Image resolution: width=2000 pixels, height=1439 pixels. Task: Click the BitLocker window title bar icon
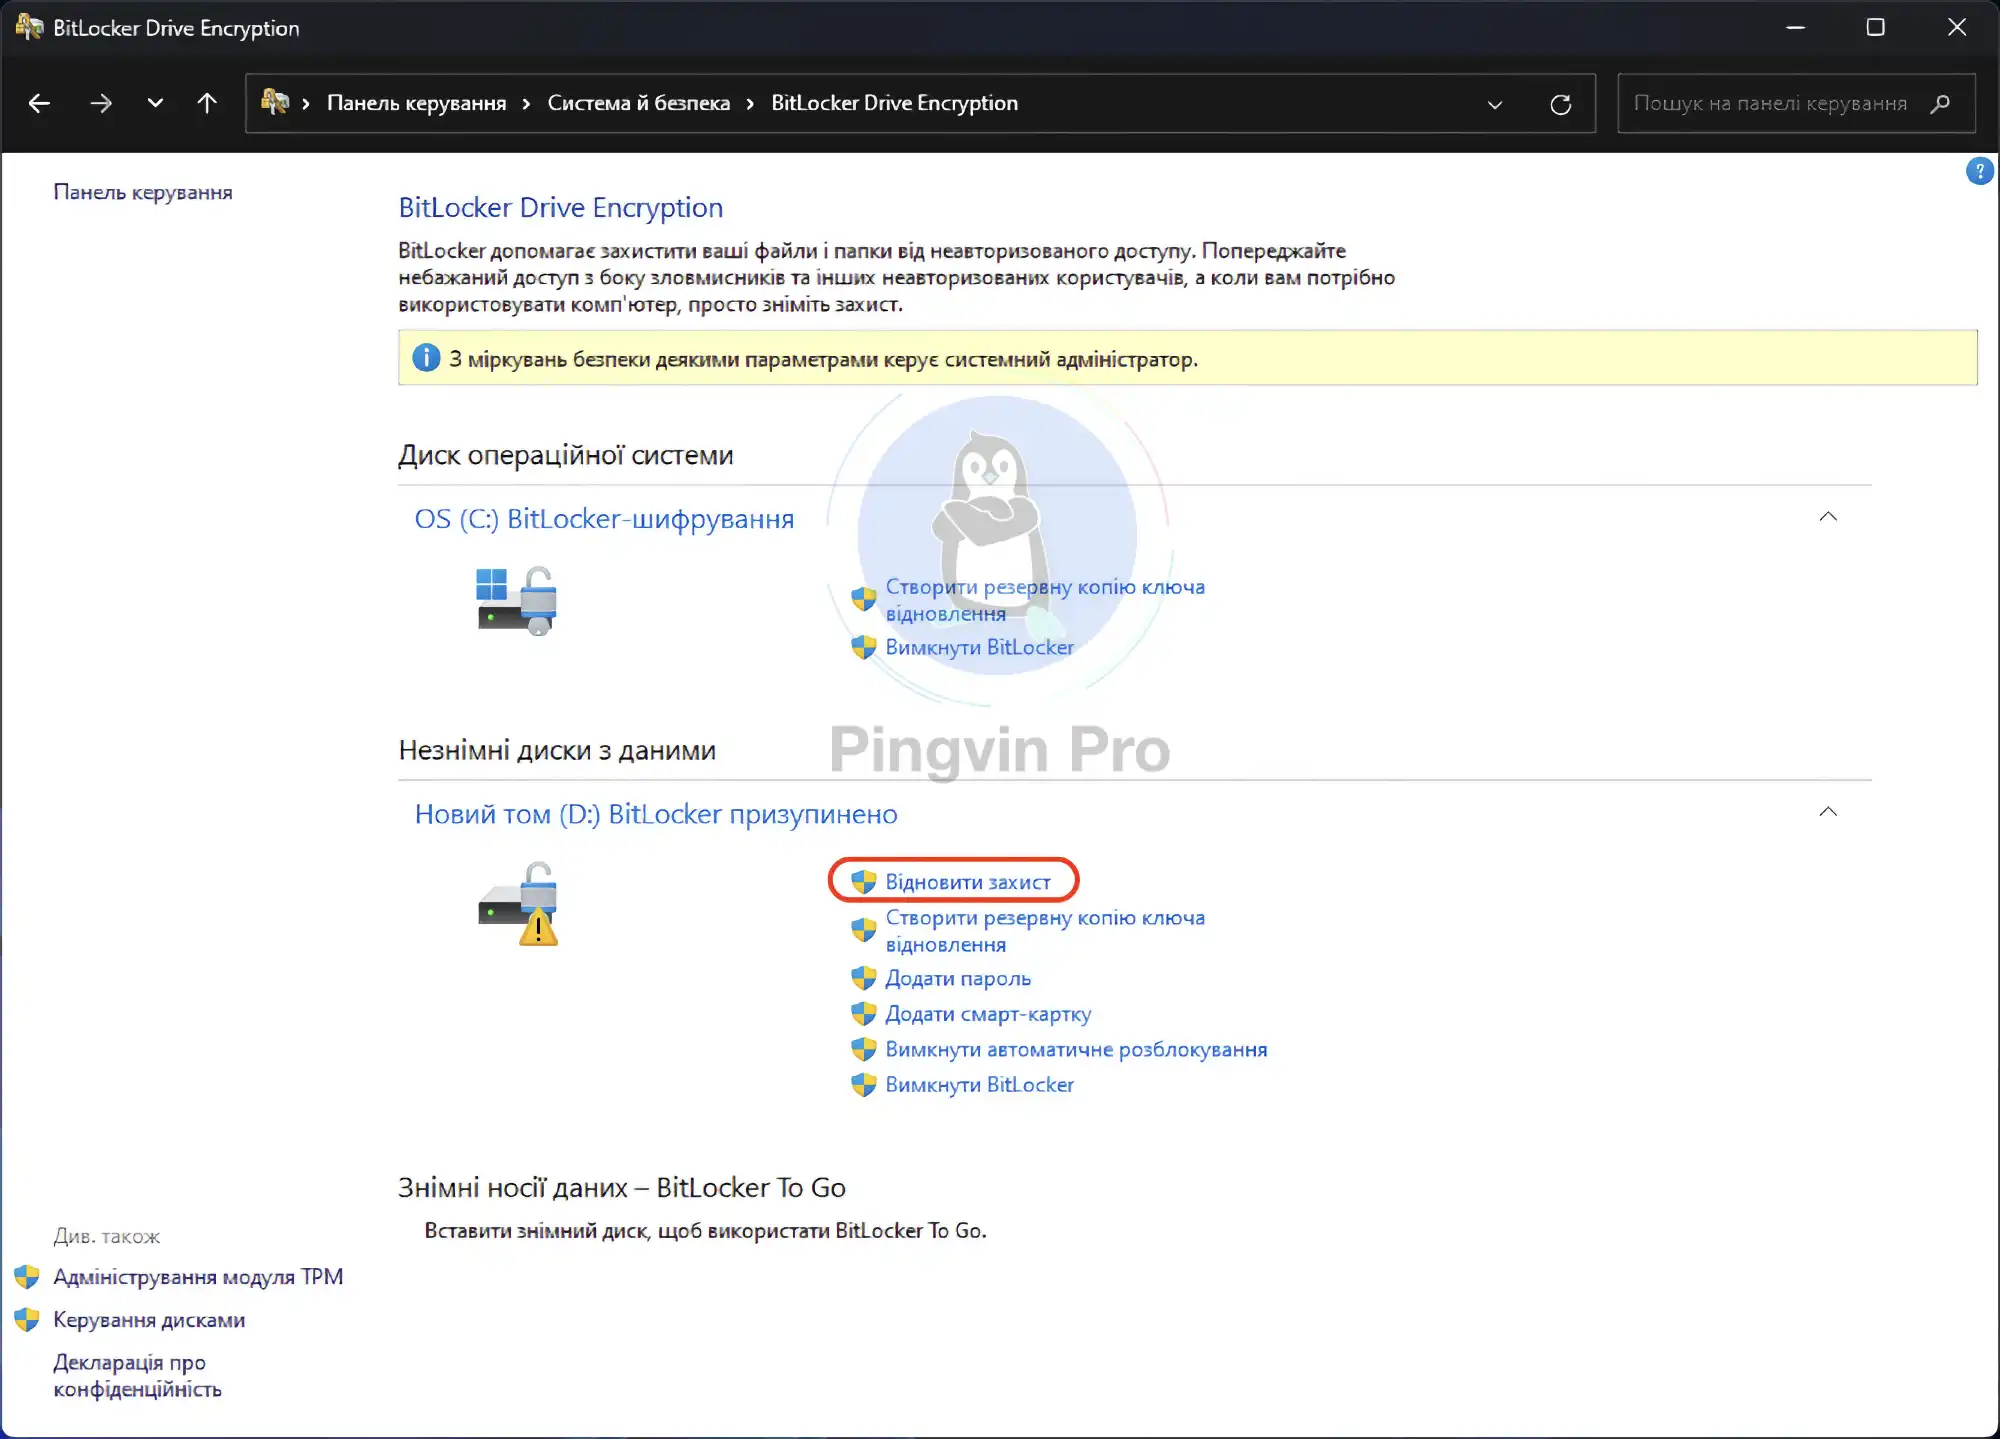[x=29, y=27]
